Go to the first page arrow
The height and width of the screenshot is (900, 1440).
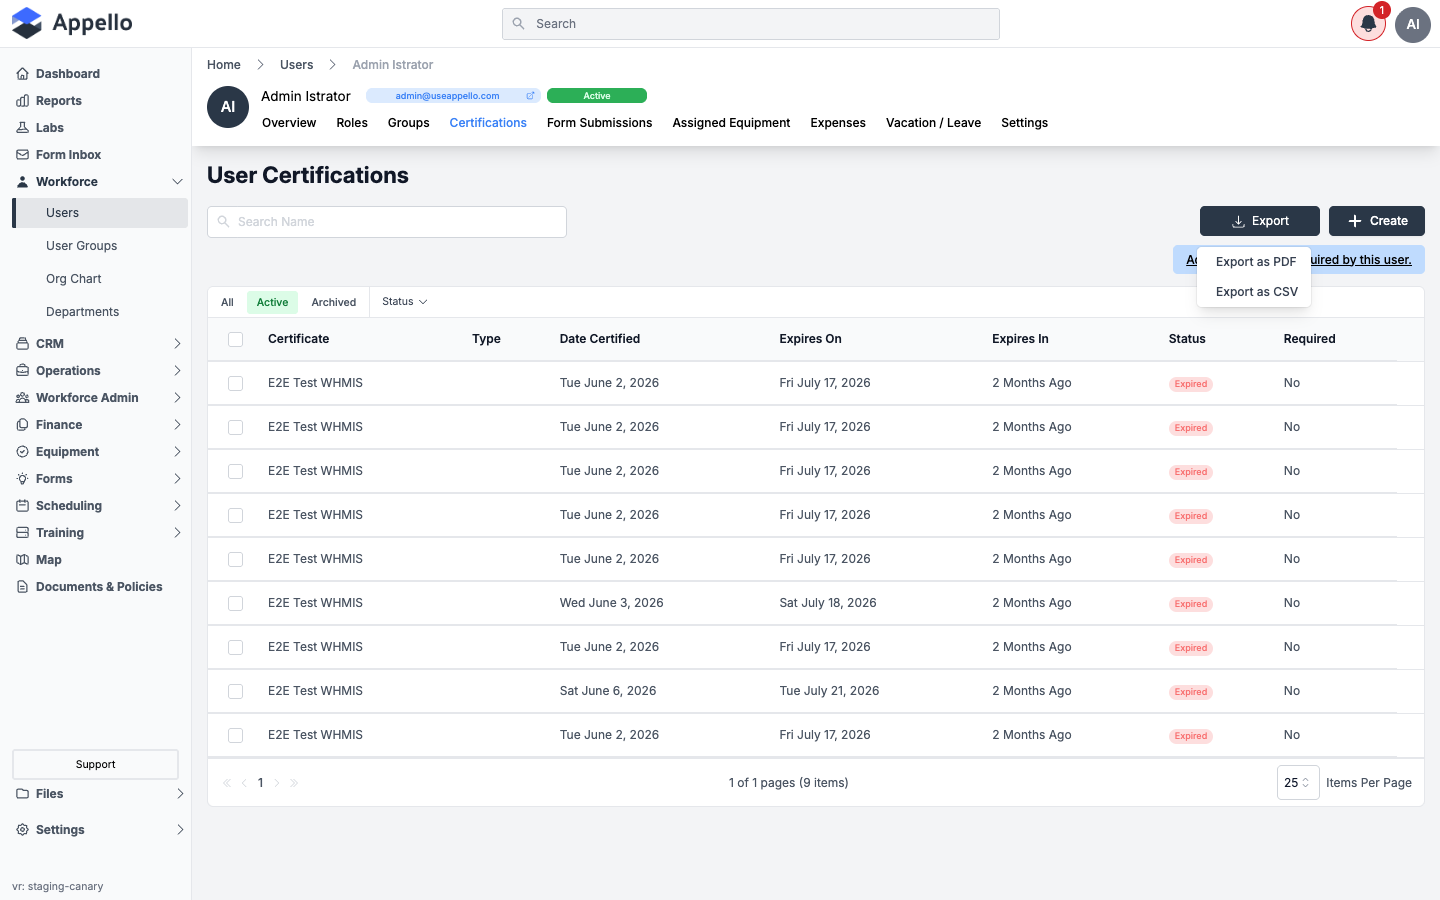click(227, 783)
